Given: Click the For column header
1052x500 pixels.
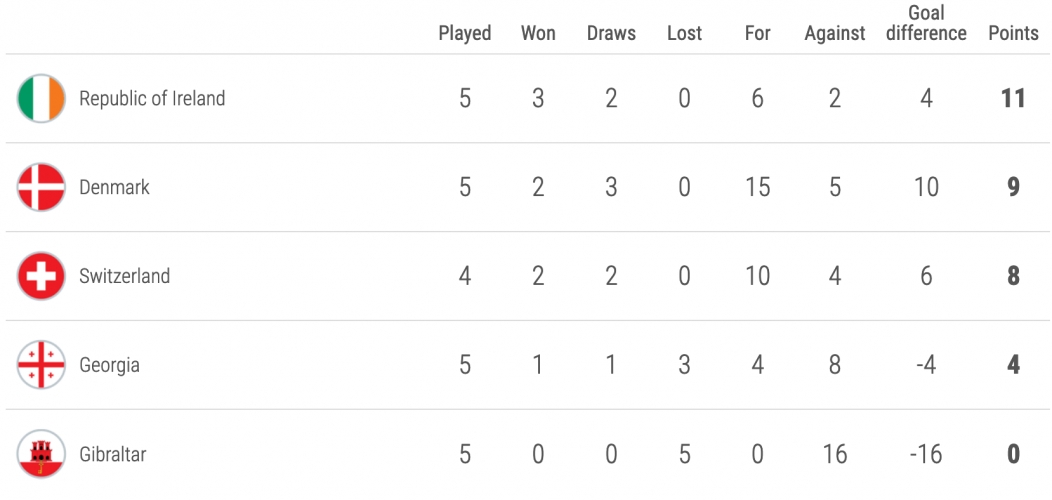Looking at the screenshot, I should click(757, 33).
